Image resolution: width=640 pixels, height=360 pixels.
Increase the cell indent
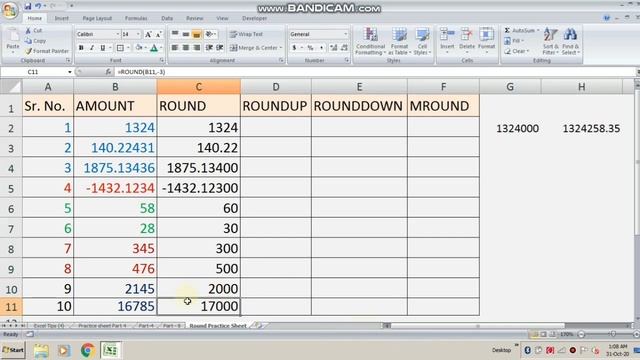coord(220,48)
